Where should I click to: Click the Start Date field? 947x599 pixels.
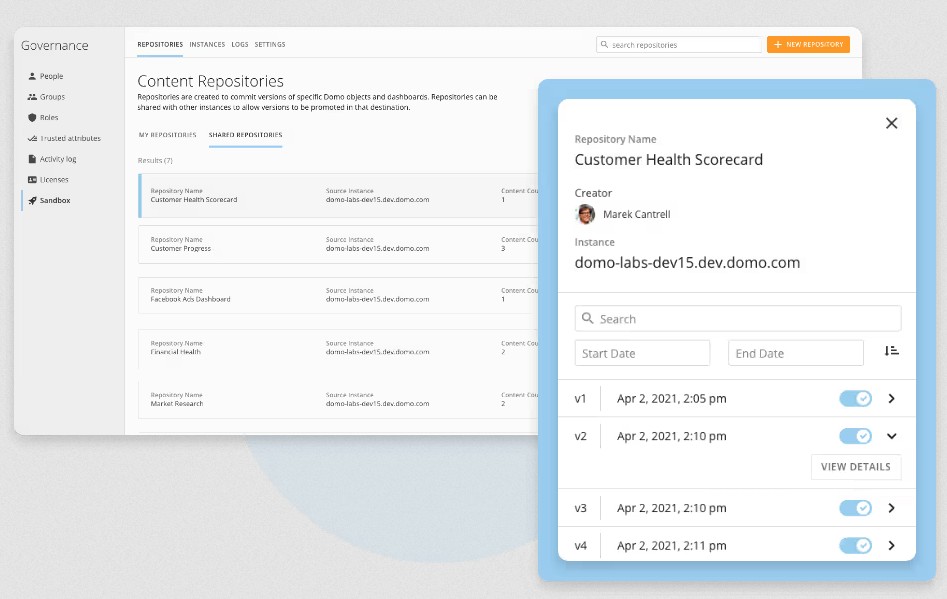[643, 353]
